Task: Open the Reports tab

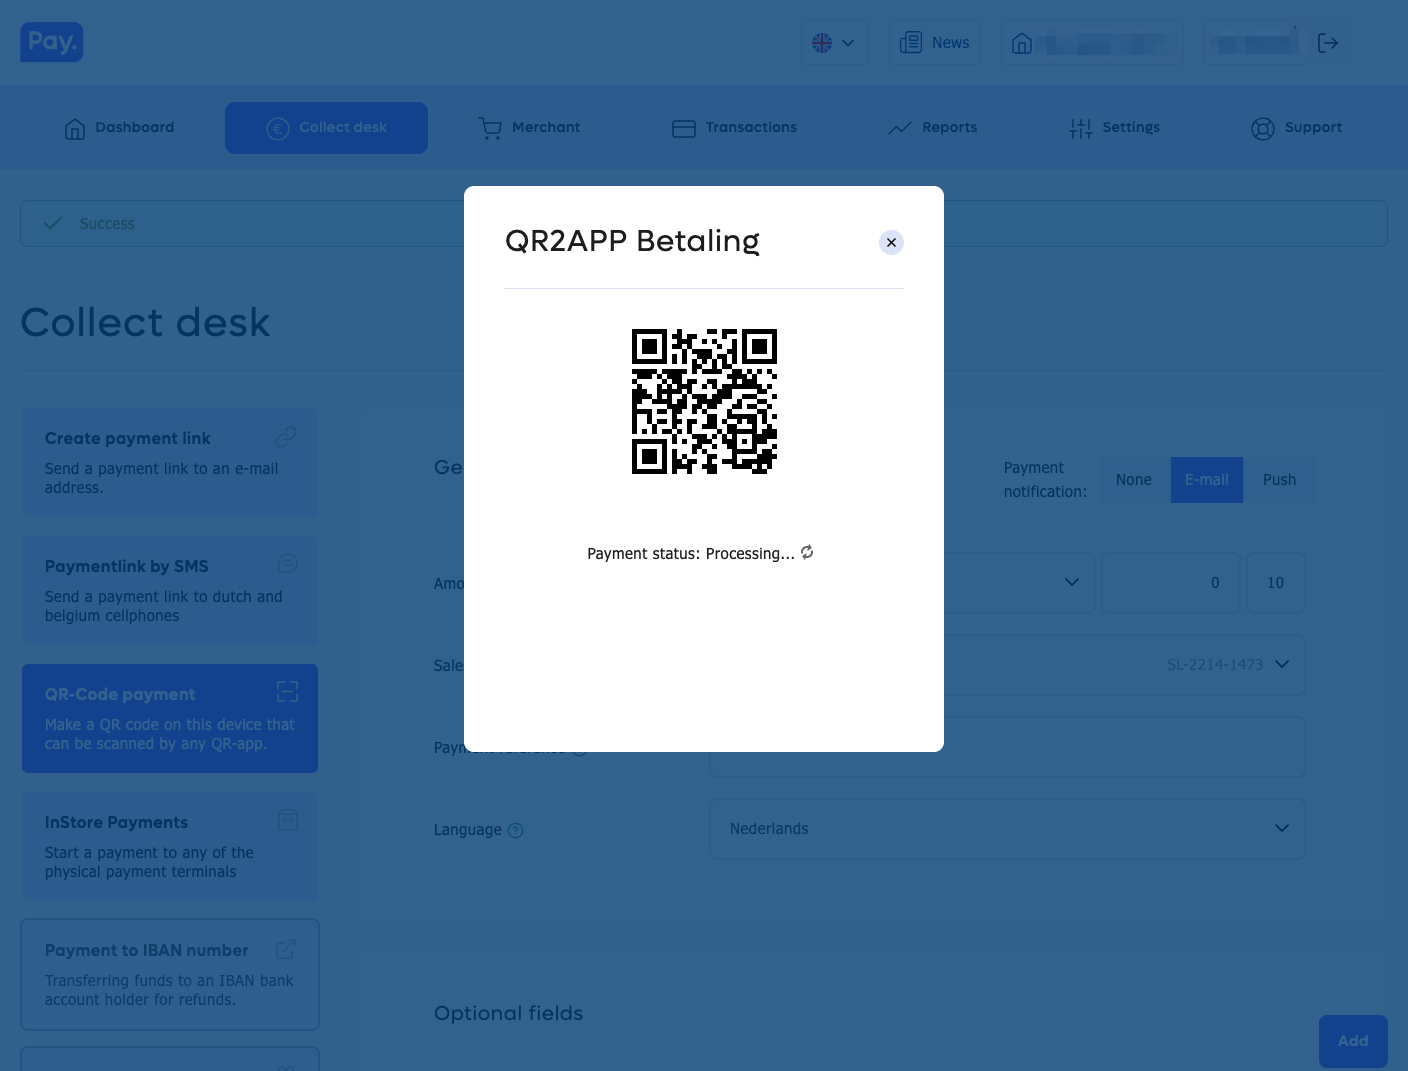Action: click(932, 128)
